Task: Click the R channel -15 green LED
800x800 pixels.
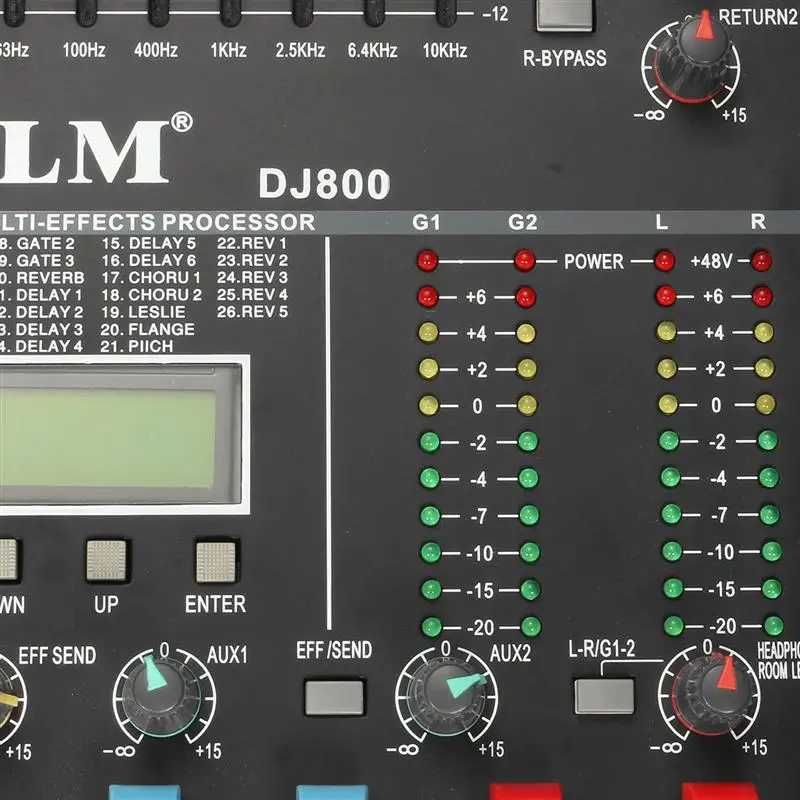Action: click(771, 589)
